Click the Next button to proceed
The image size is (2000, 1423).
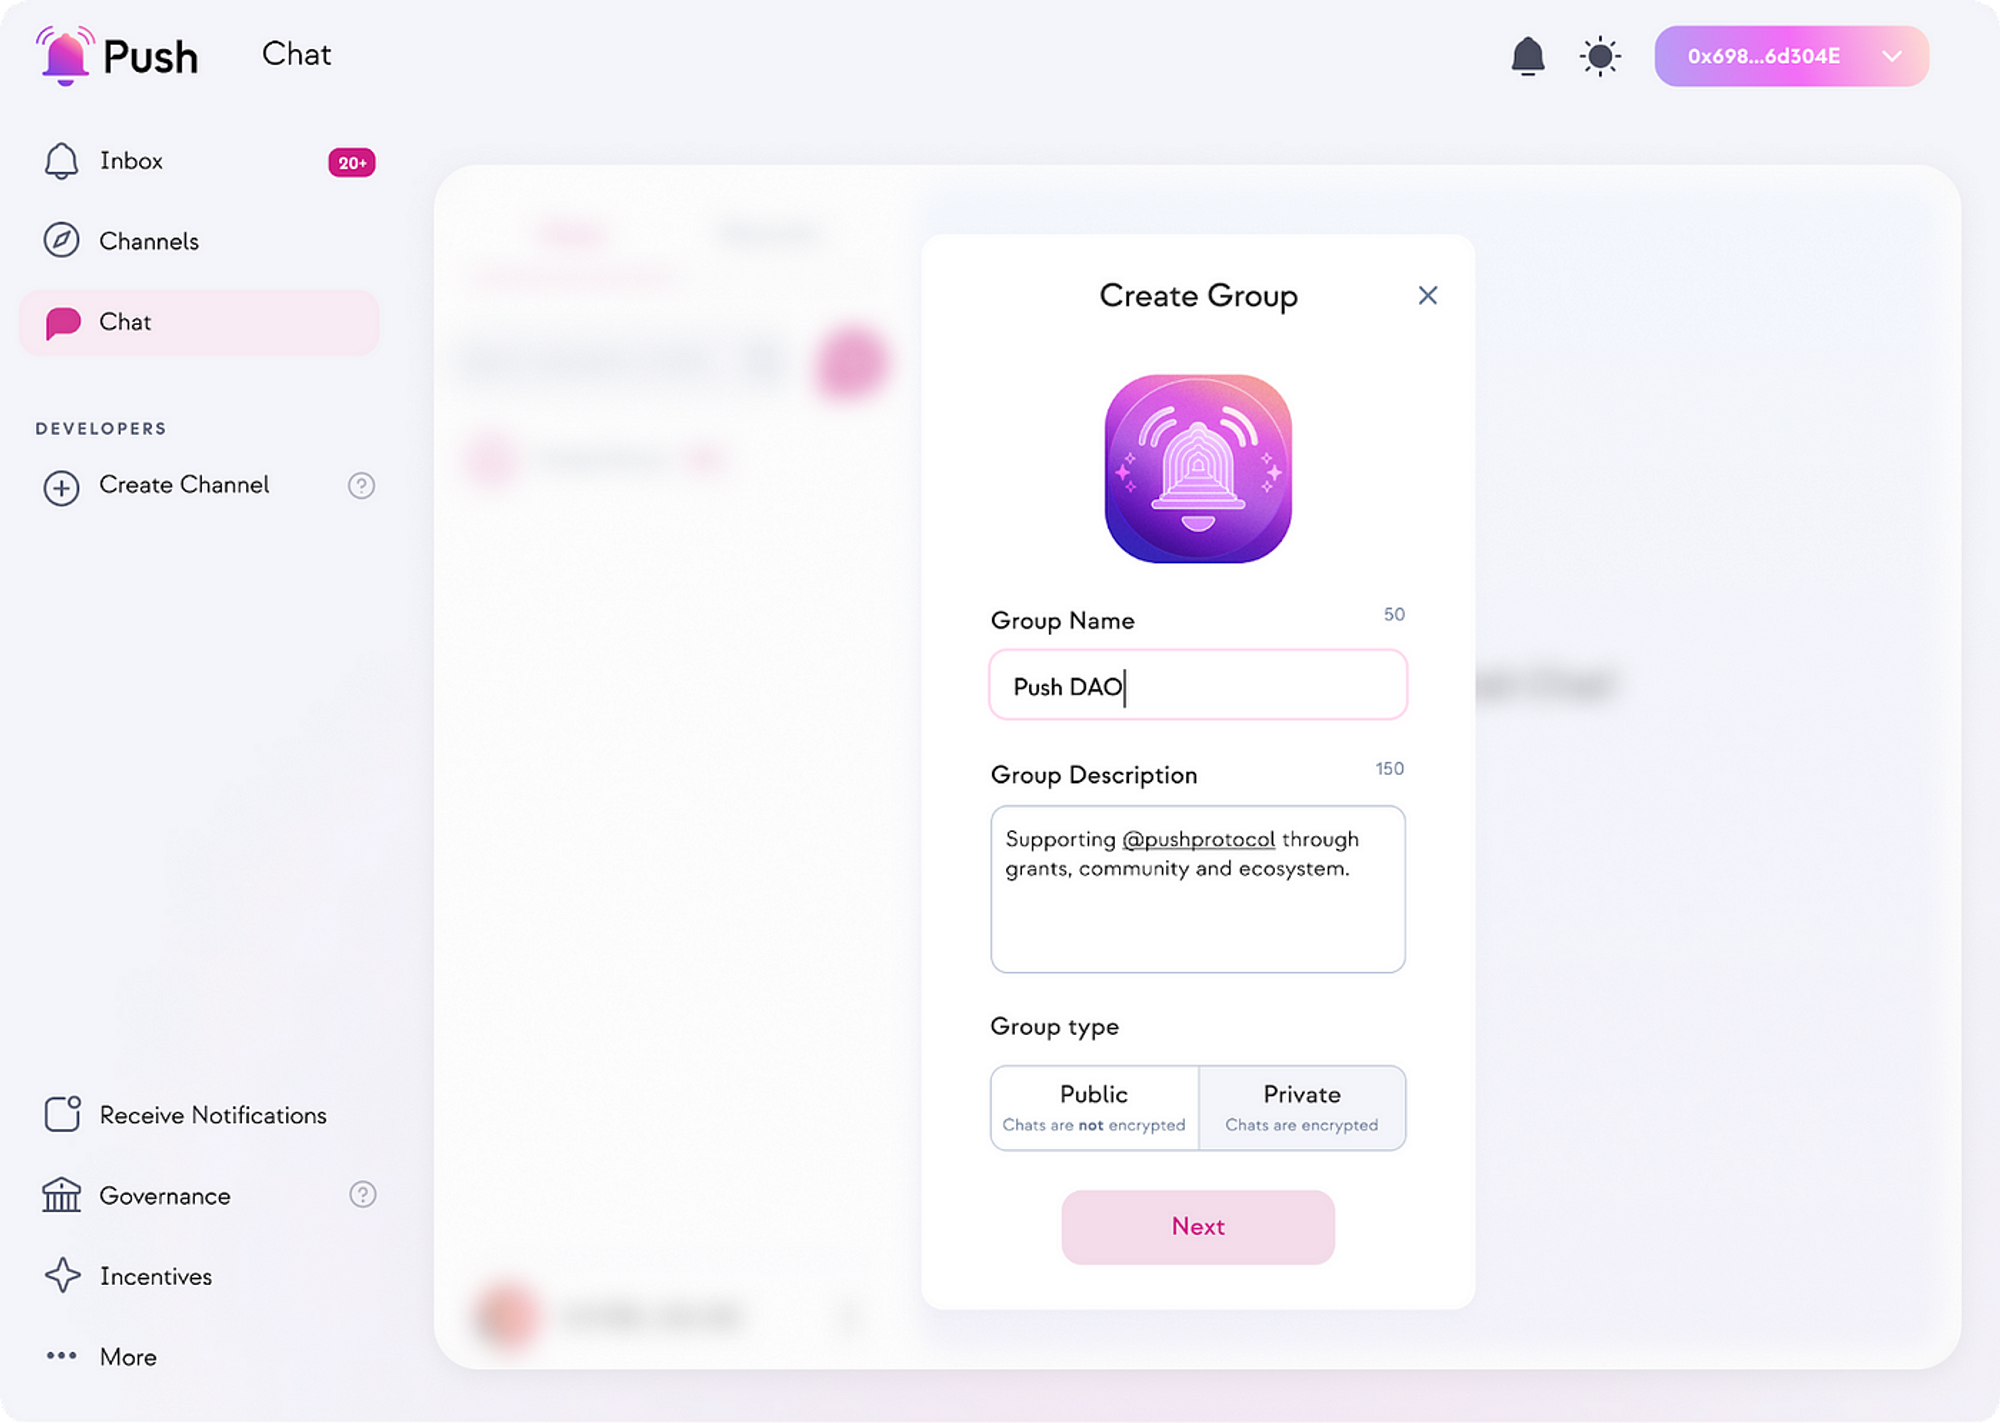[1198, 1226]
